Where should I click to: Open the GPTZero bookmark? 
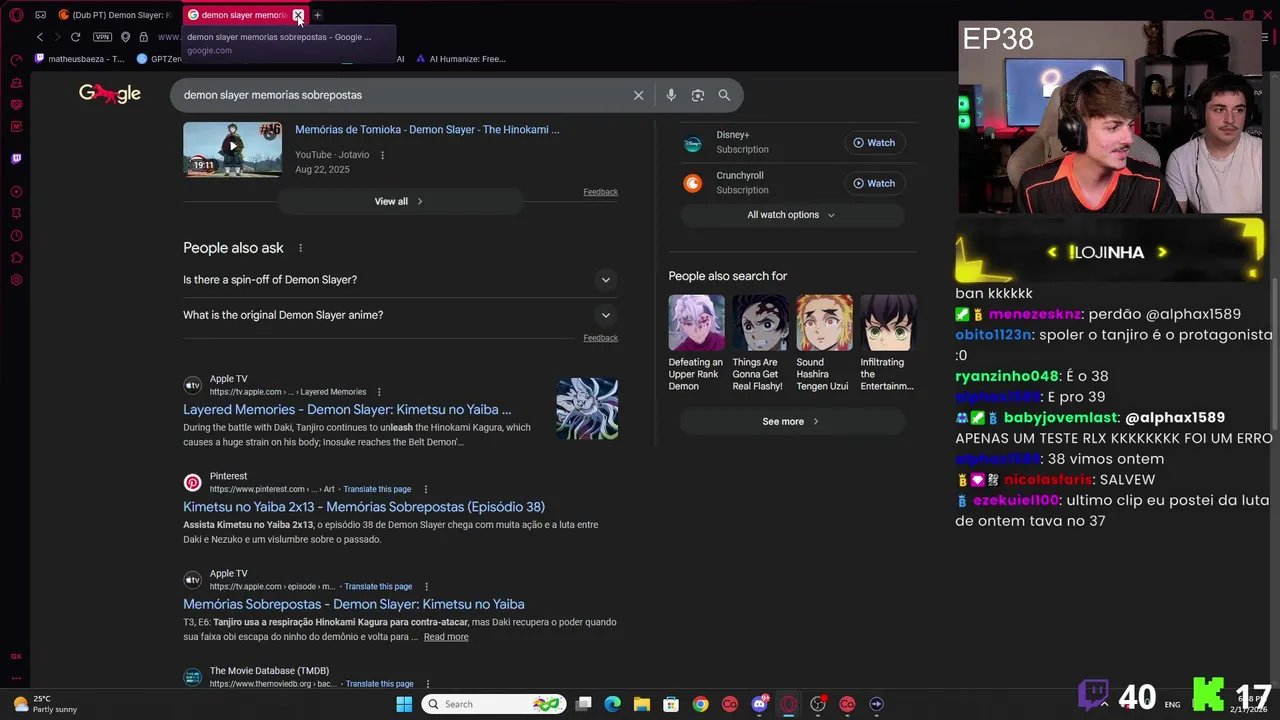158,59
